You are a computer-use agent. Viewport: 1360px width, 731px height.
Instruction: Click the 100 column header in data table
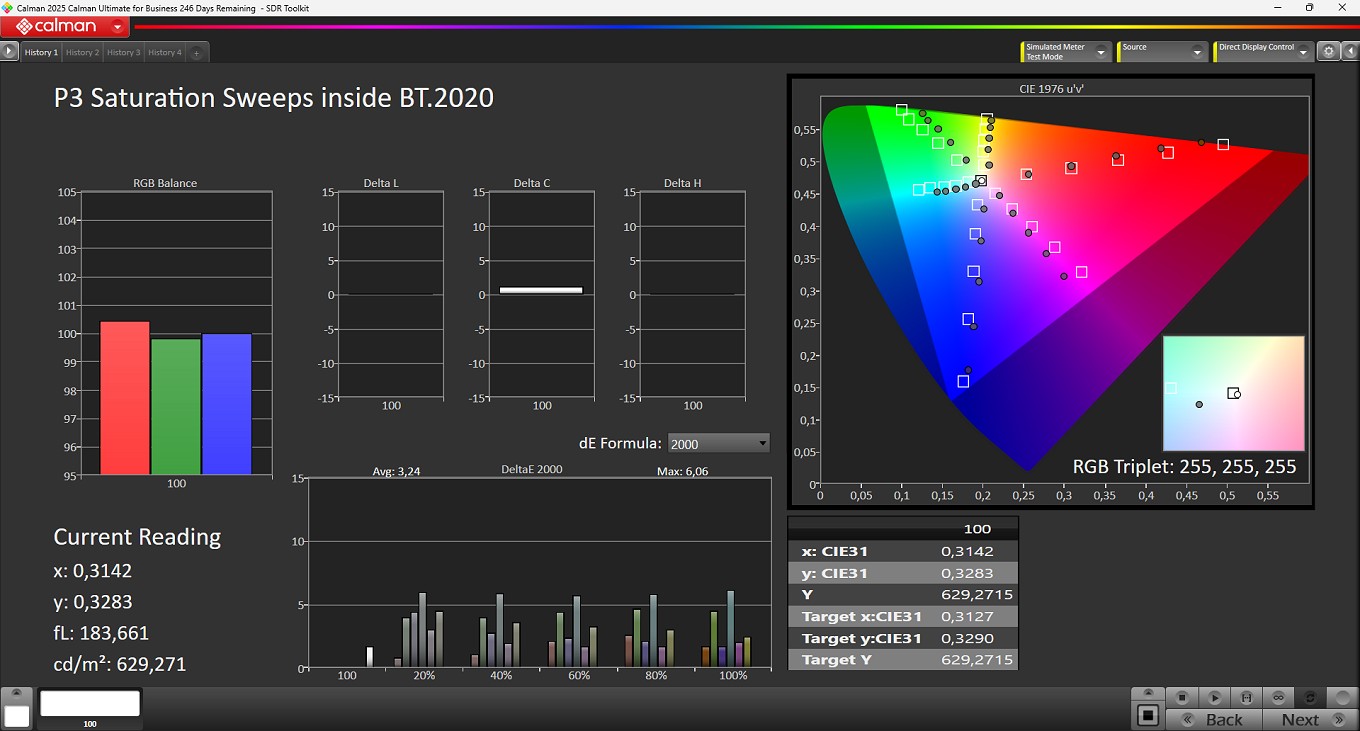[x=977, y=529]
